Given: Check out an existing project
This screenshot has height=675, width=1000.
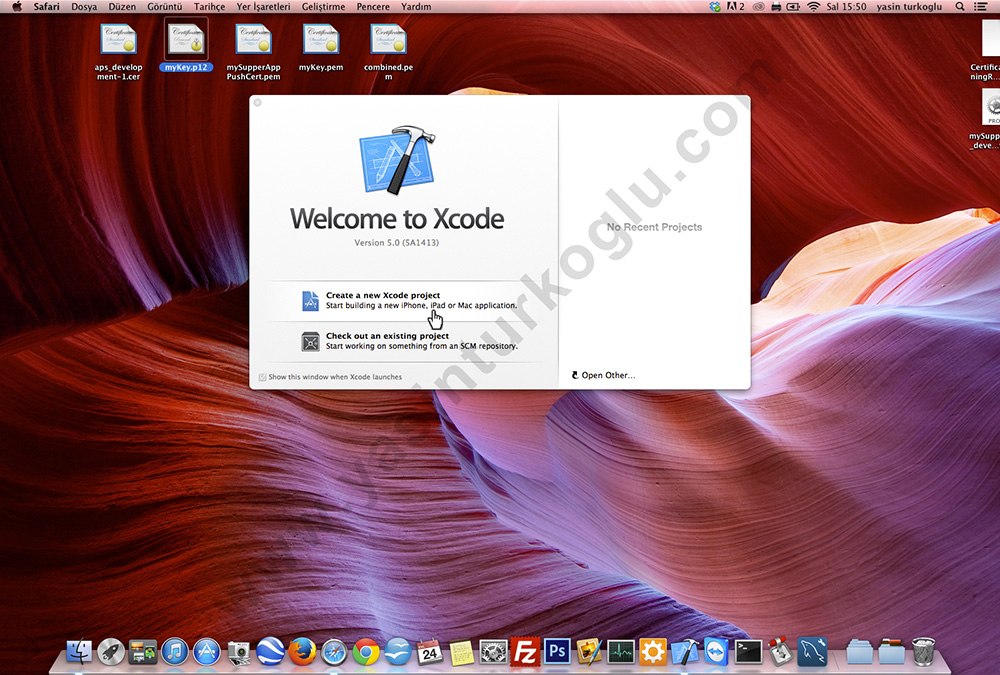Looking at the screenshot, I should pos(408,341).
